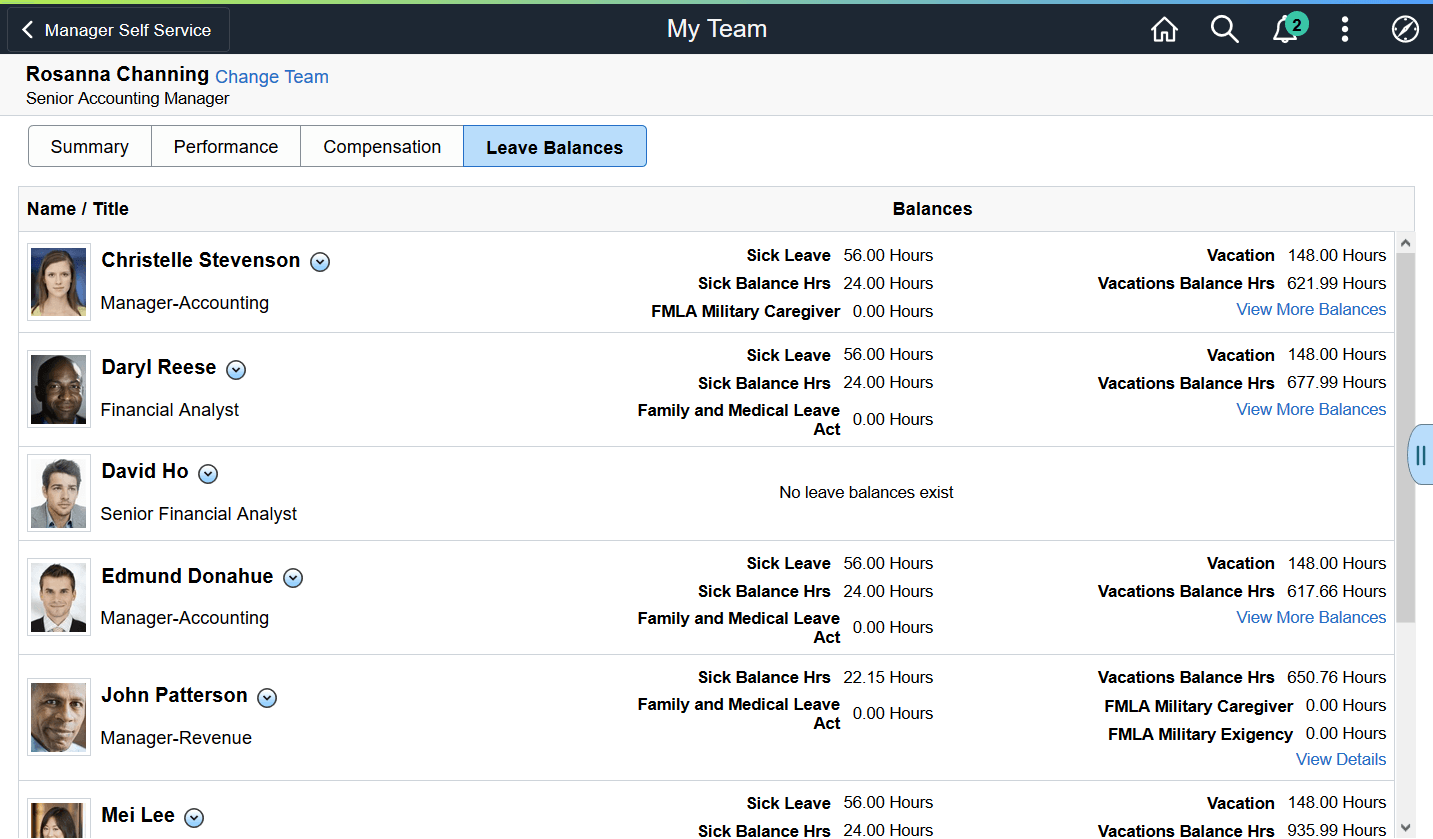The height and width of the screenshot is (839, 1433).
Task: Click the Senior Financial Analyst title
Action: 199,514
